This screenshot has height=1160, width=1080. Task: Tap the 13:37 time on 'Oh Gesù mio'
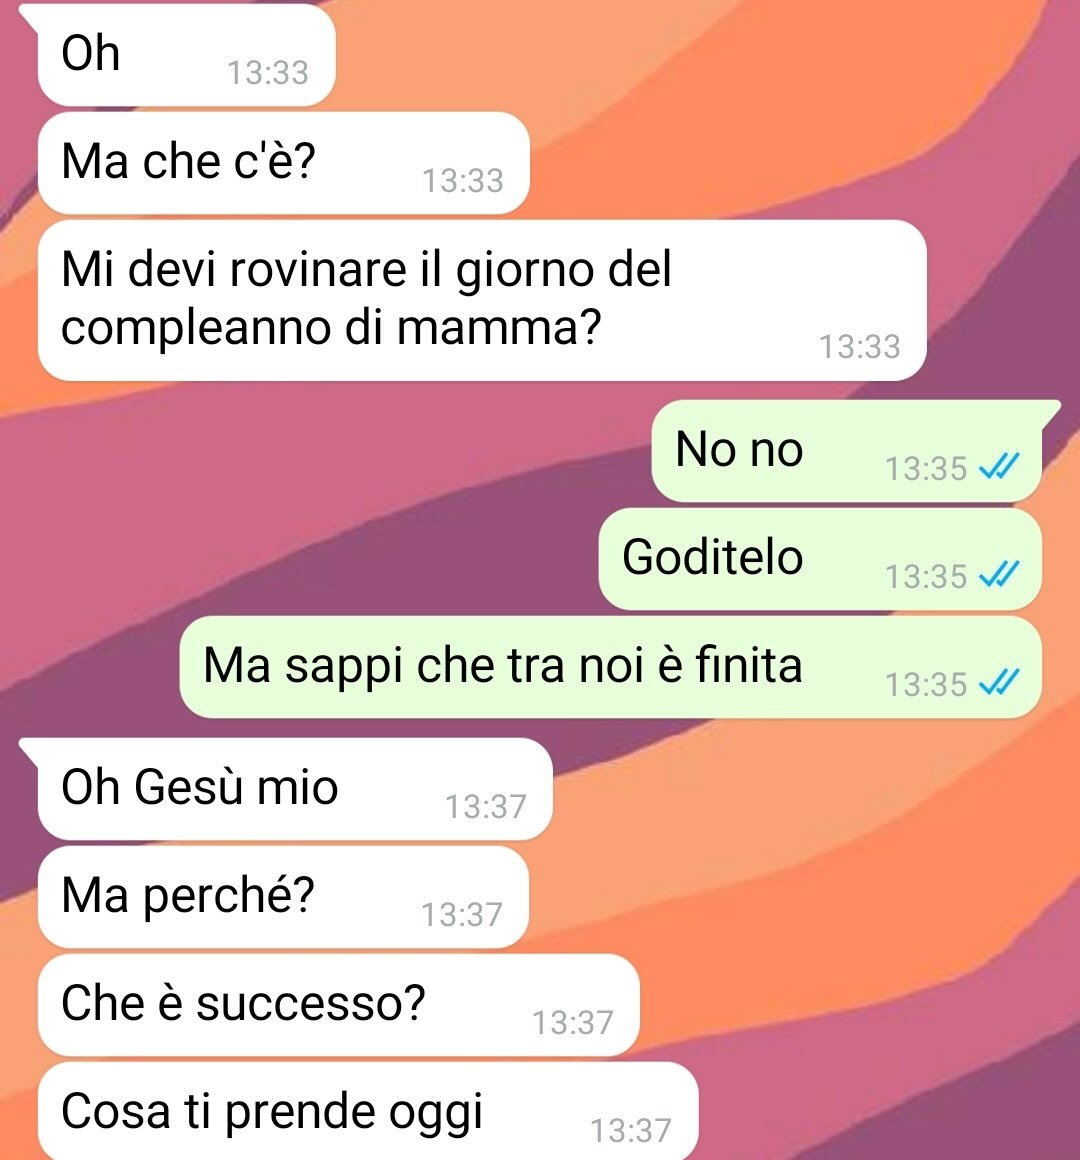[x=485, y=806]
